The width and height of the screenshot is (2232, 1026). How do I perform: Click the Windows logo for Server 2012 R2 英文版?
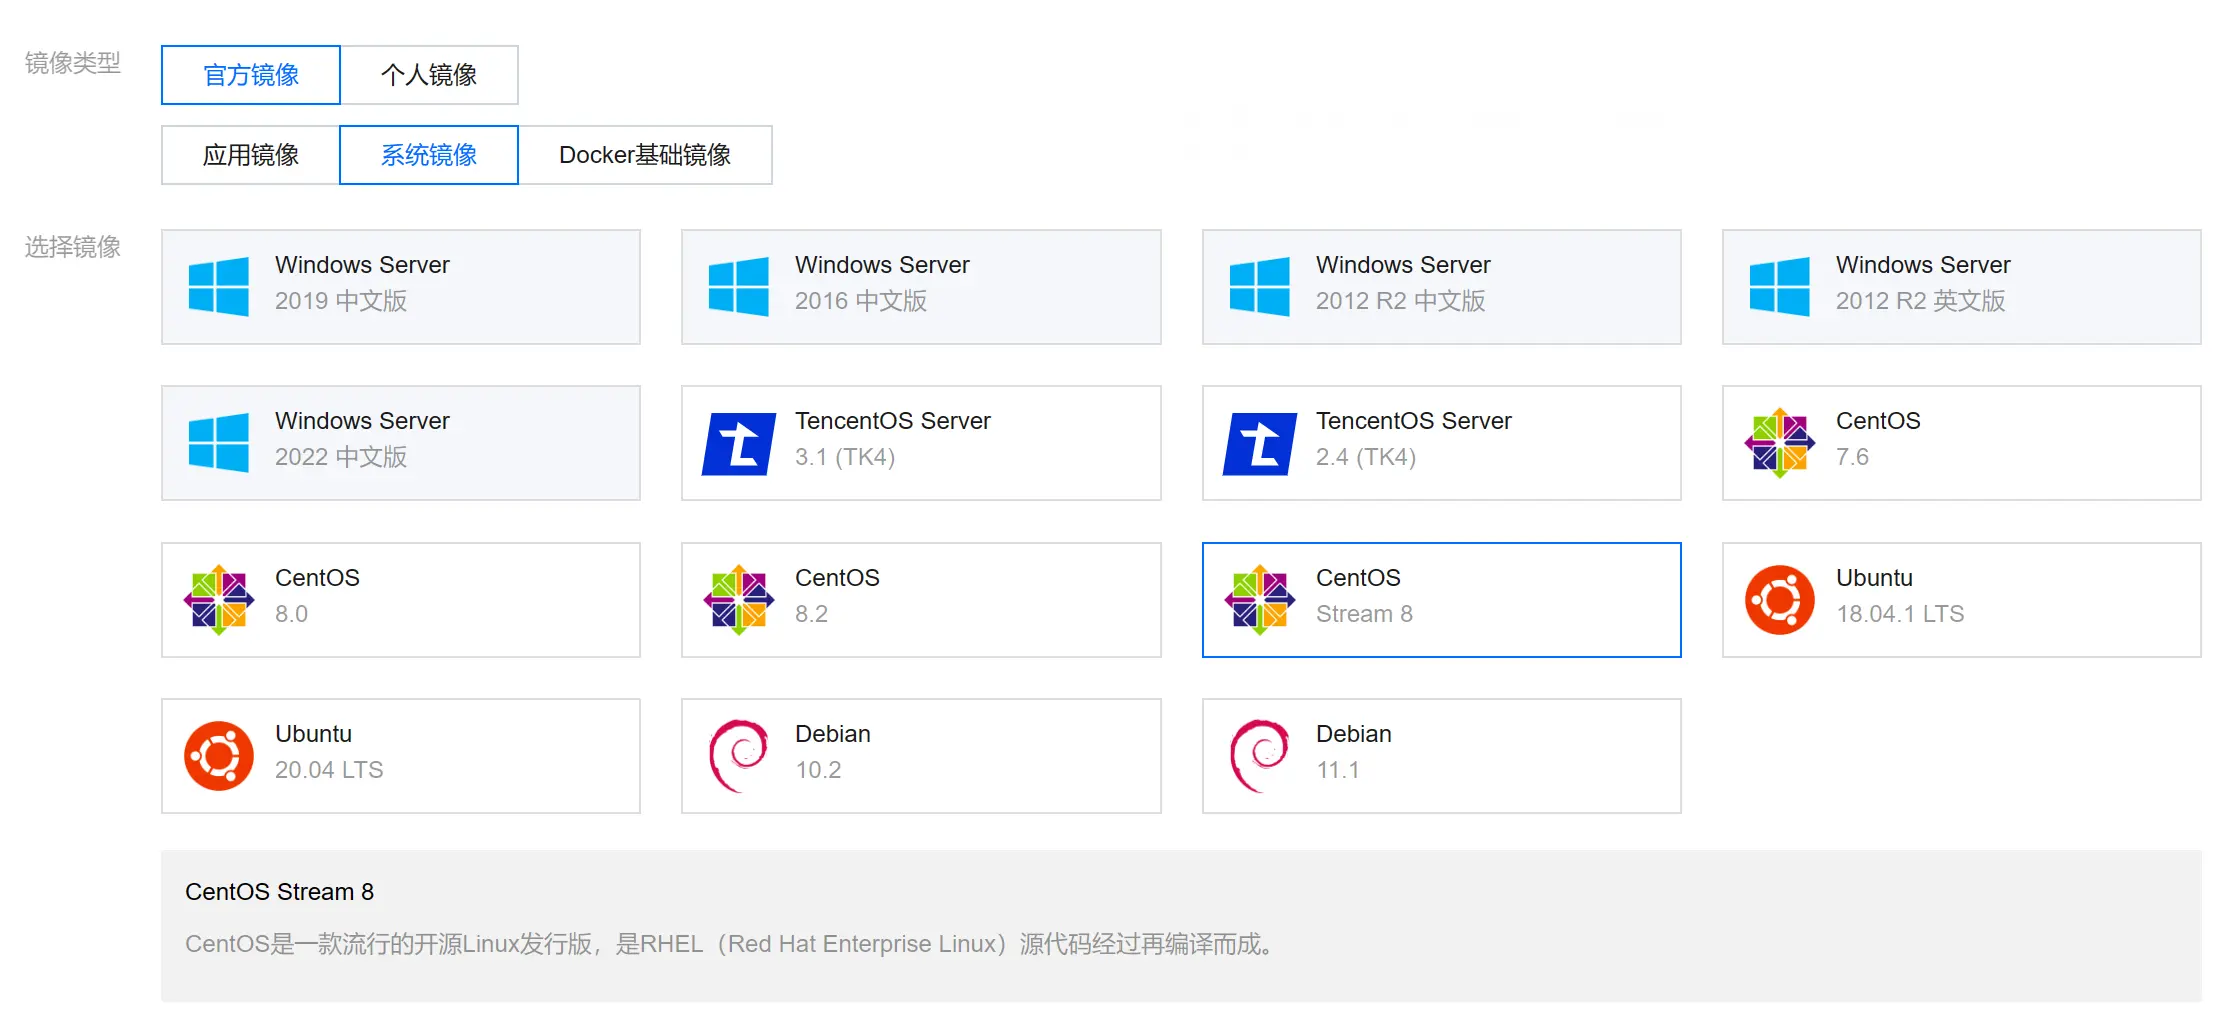1779,287
